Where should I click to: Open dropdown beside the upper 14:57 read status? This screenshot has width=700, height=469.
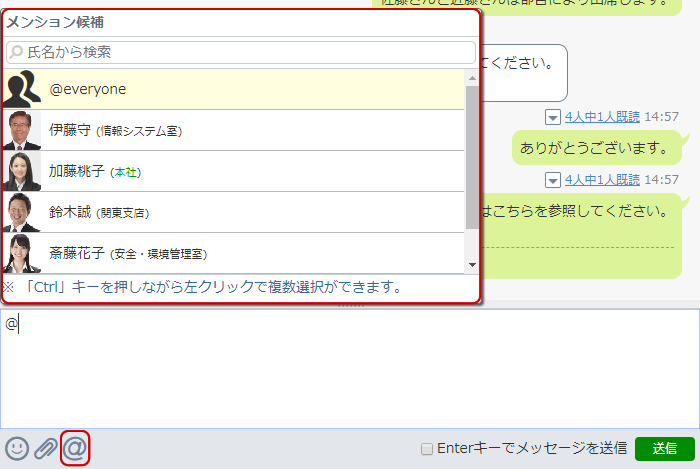tap(553, 117)
